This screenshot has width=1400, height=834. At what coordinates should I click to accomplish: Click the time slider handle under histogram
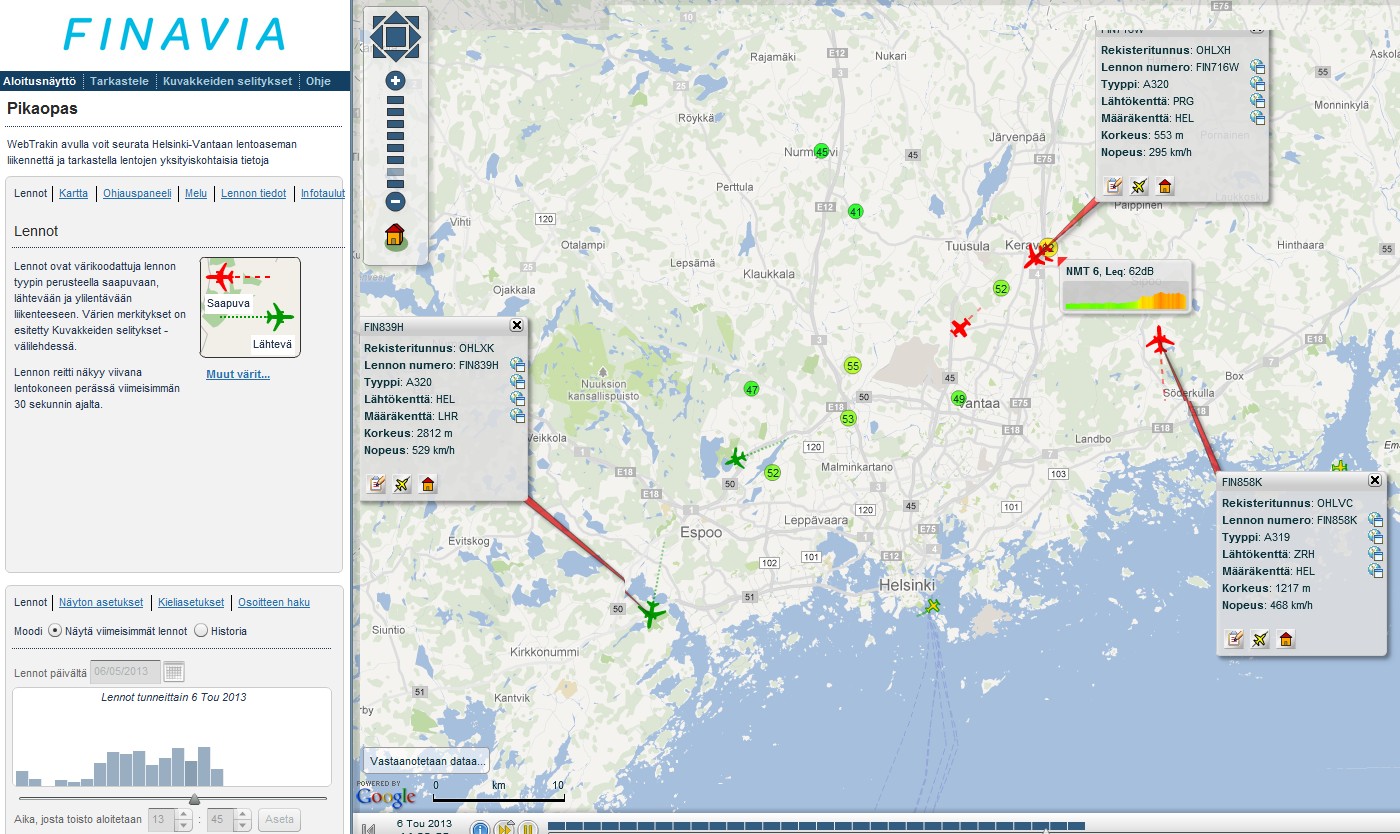(194, 799)
